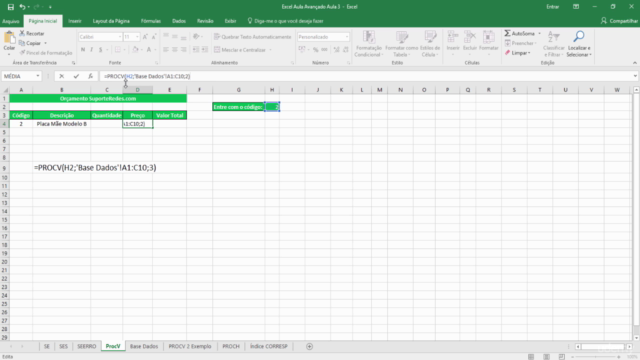Open the PROCV 2 Exemplo sheet tab
Image resolution: width=640 pixels, height=360 pixels.
tap(190, 346)
